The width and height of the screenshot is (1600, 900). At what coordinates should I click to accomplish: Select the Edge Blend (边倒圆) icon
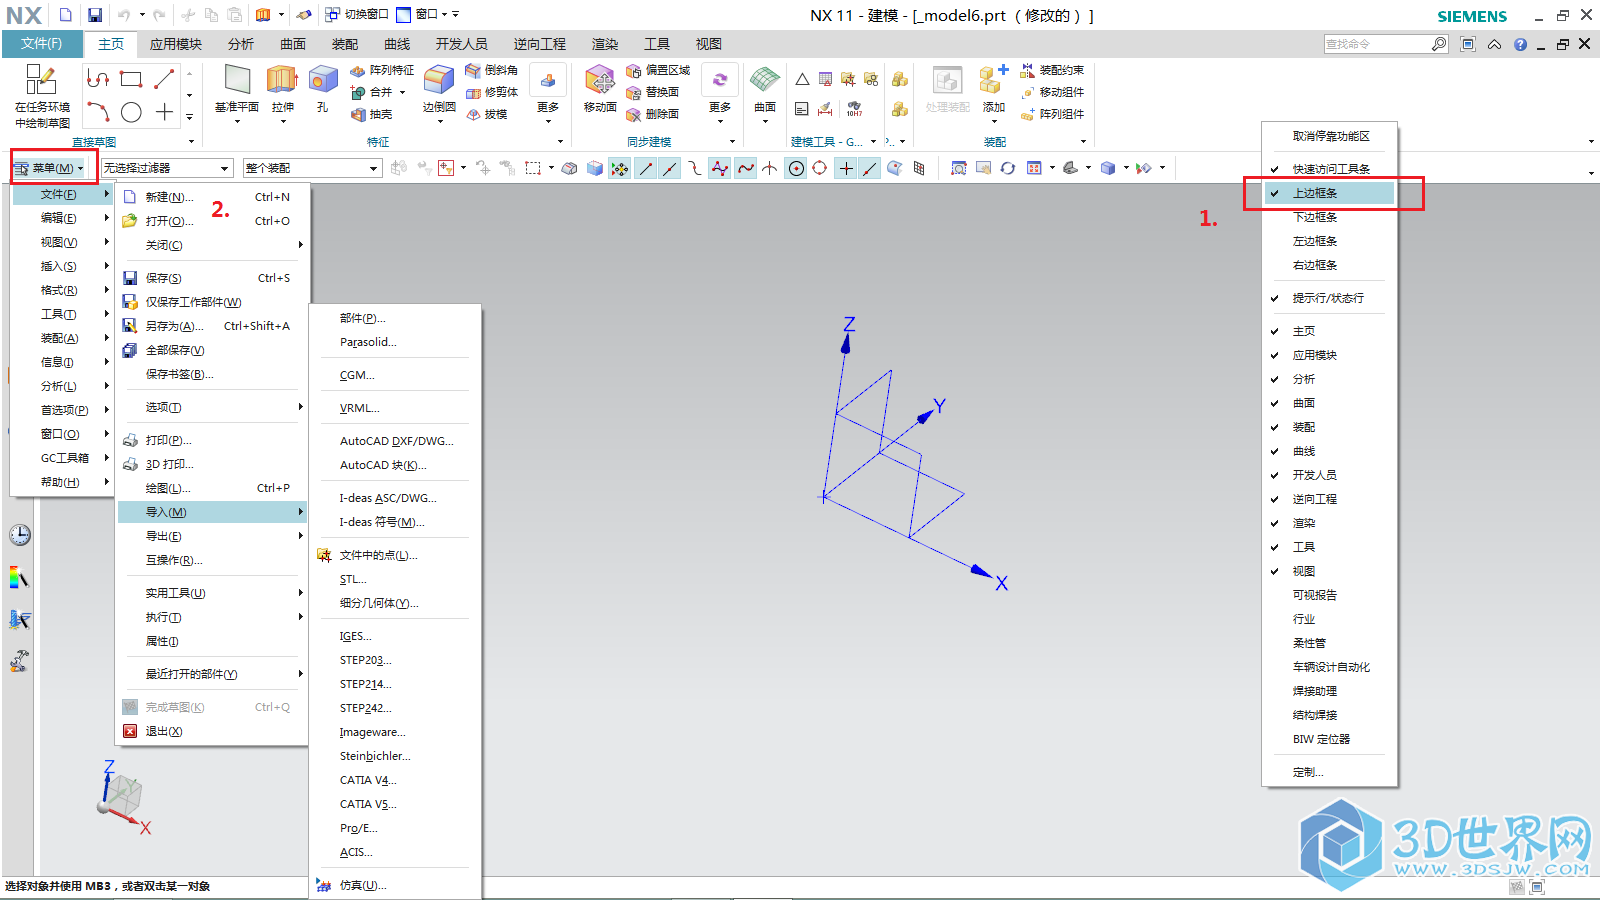click(x=439, y=80)
